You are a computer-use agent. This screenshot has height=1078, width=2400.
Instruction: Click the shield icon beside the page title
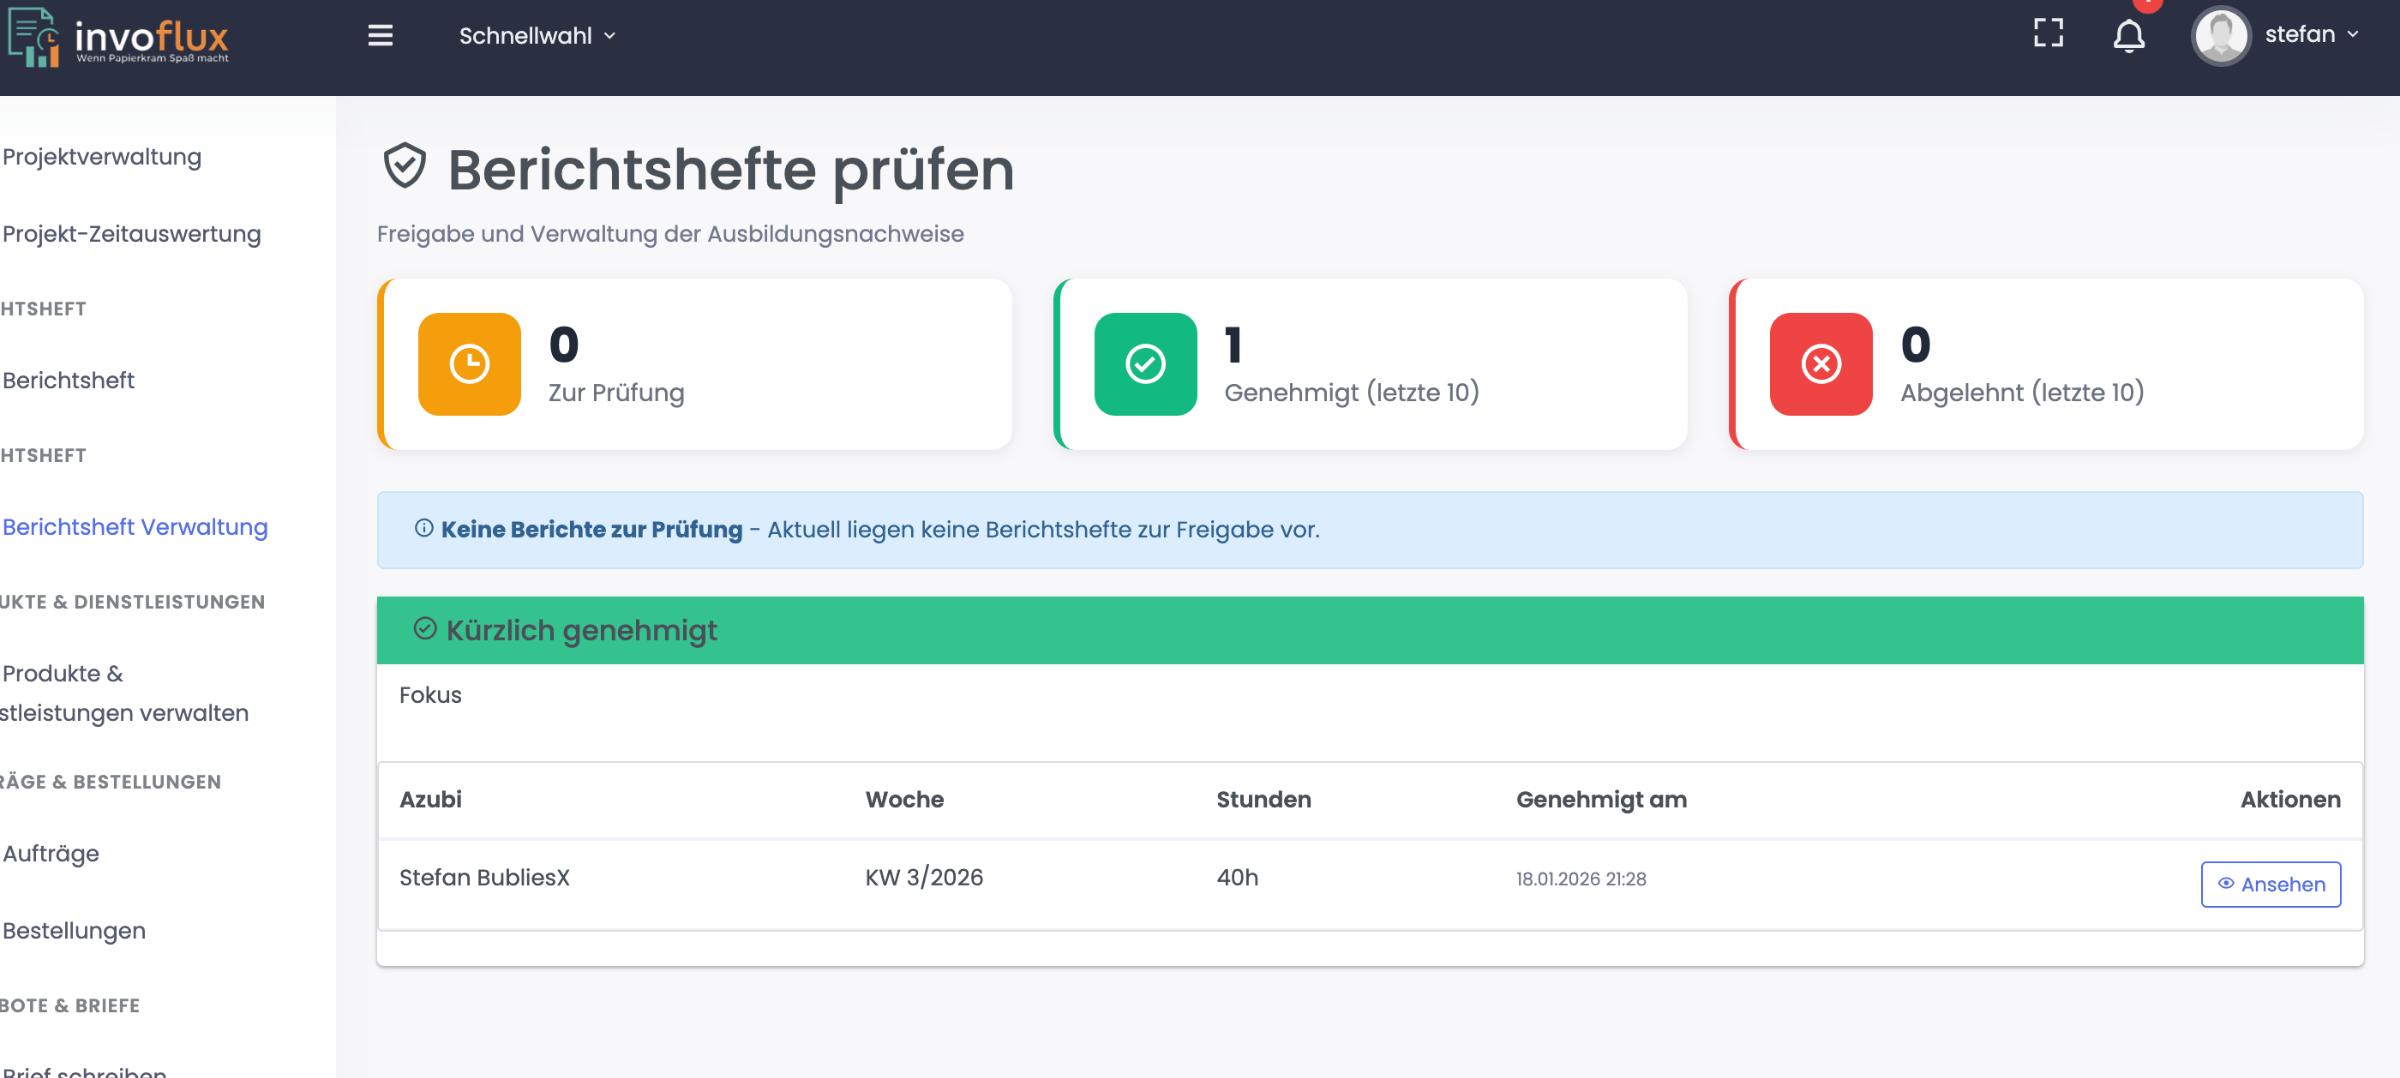[405, 166]
